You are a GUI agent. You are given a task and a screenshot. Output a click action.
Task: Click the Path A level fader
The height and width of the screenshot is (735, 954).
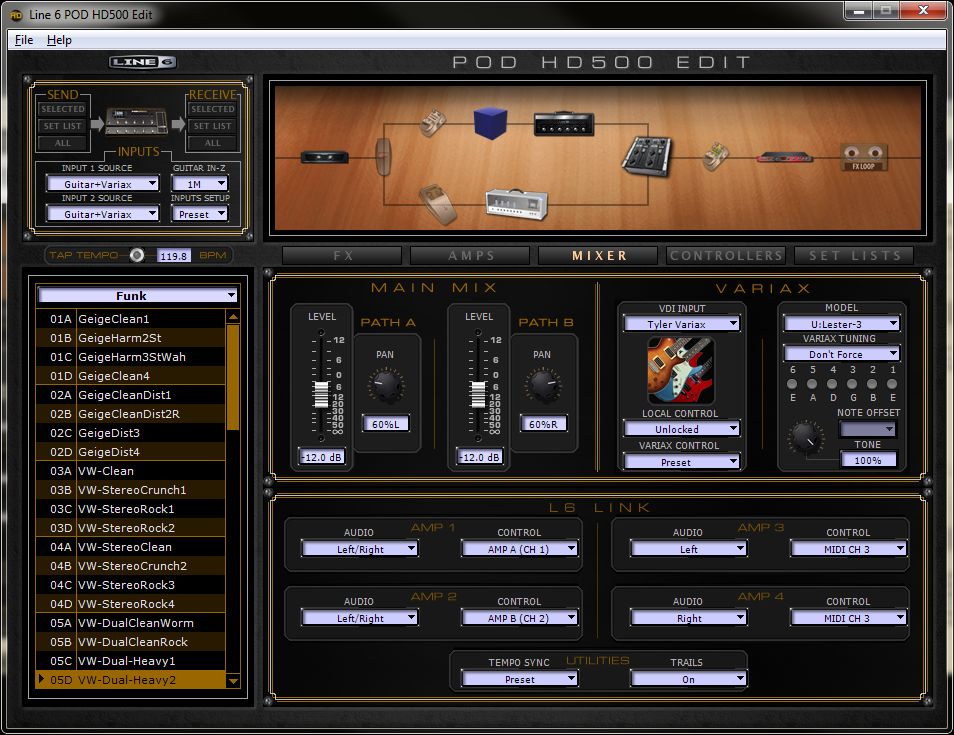[x=321, y=395]
